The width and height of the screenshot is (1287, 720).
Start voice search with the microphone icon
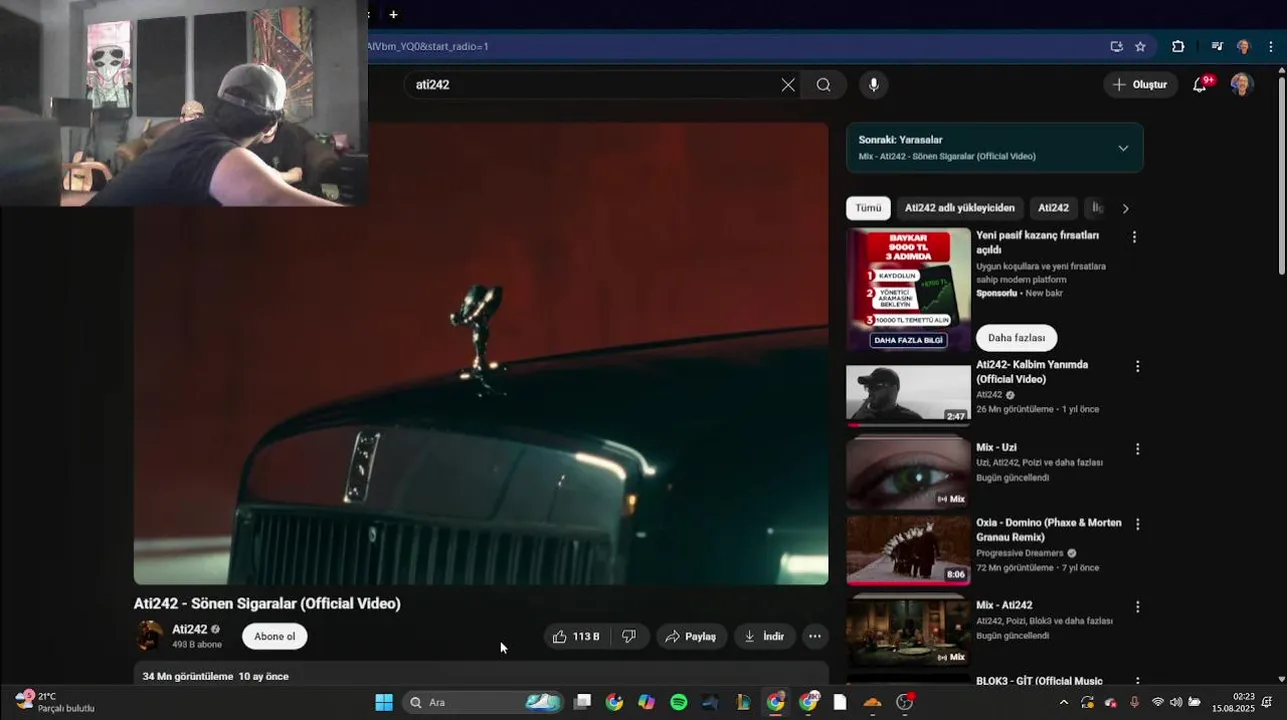(874, 85)
